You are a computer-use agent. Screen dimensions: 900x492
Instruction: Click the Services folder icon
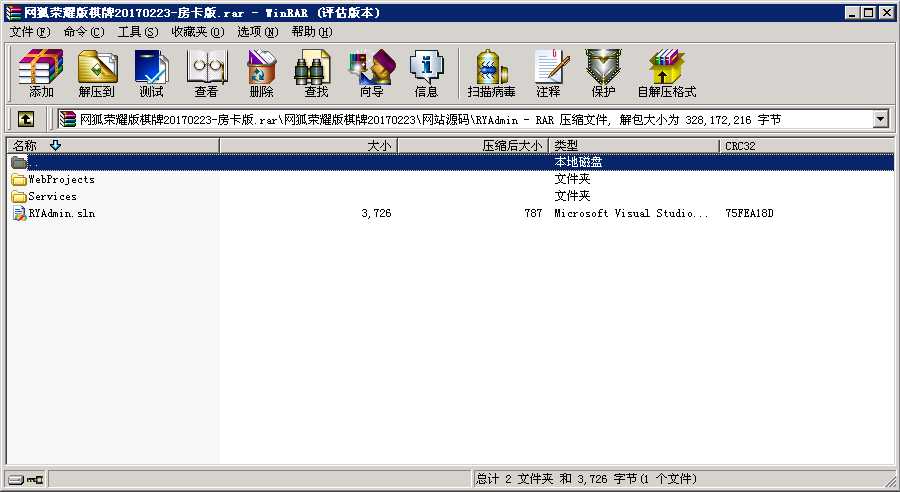(x=19, y=196)
